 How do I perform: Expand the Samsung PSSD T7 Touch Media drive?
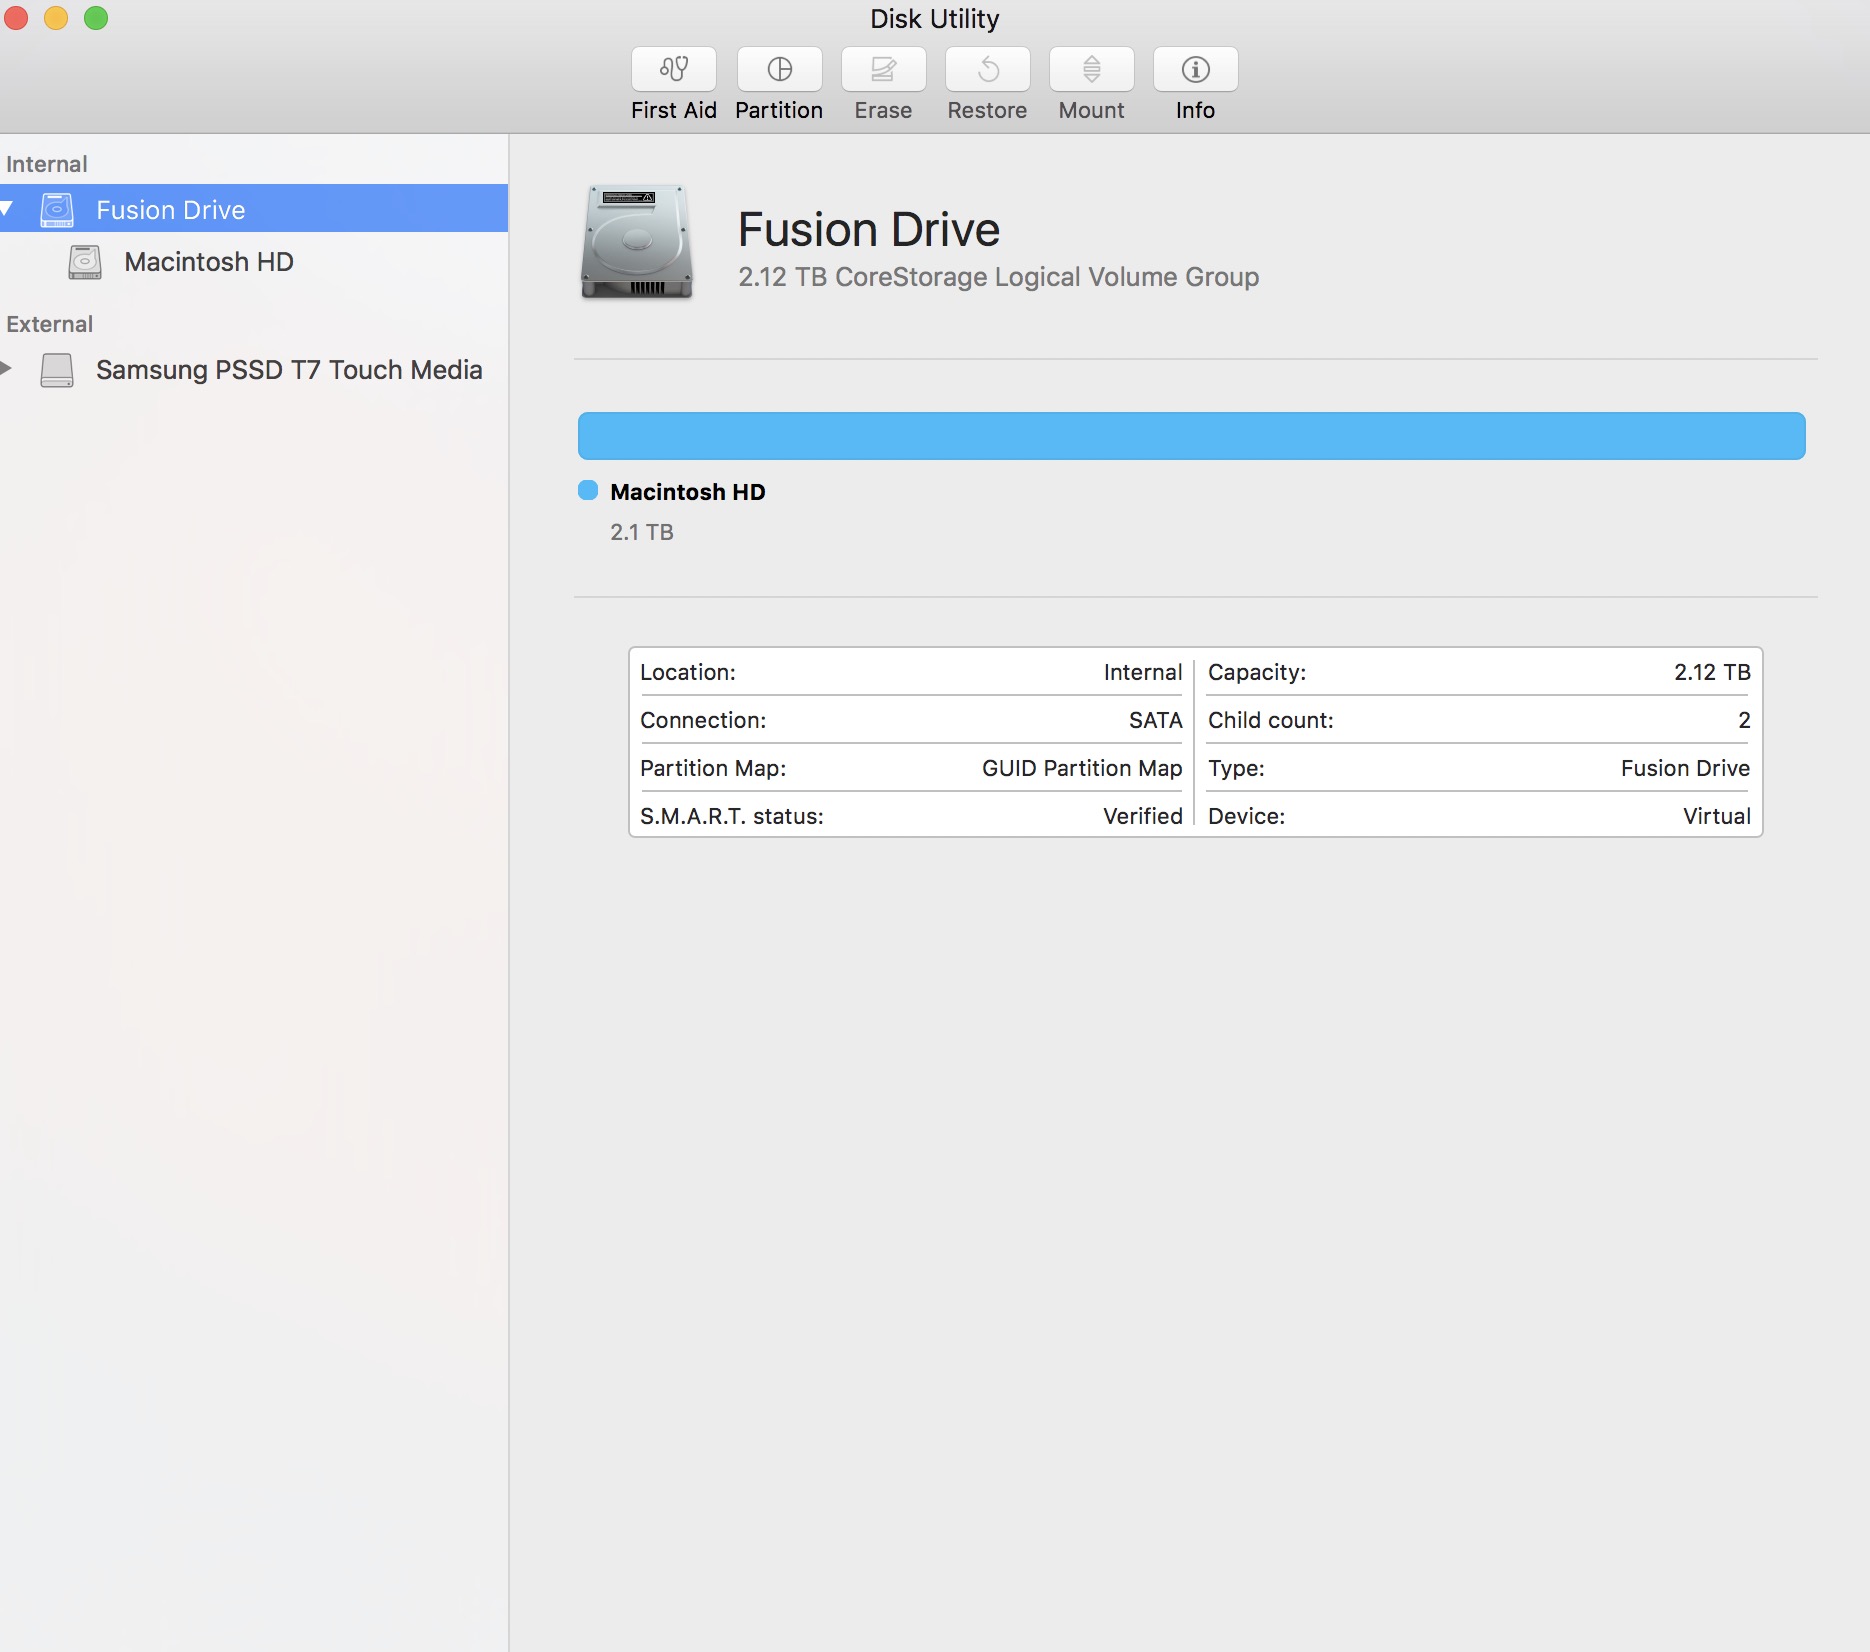coord(7,369)
